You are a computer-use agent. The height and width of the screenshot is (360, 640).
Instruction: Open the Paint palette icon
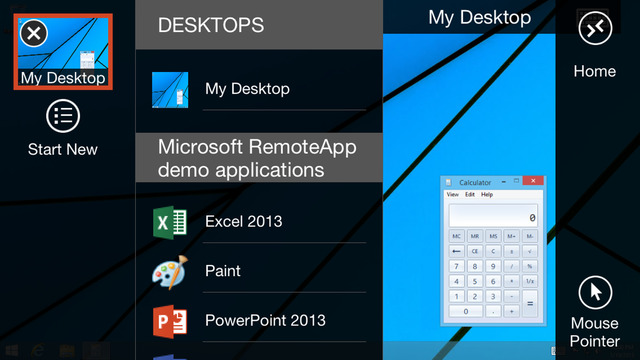170,272
